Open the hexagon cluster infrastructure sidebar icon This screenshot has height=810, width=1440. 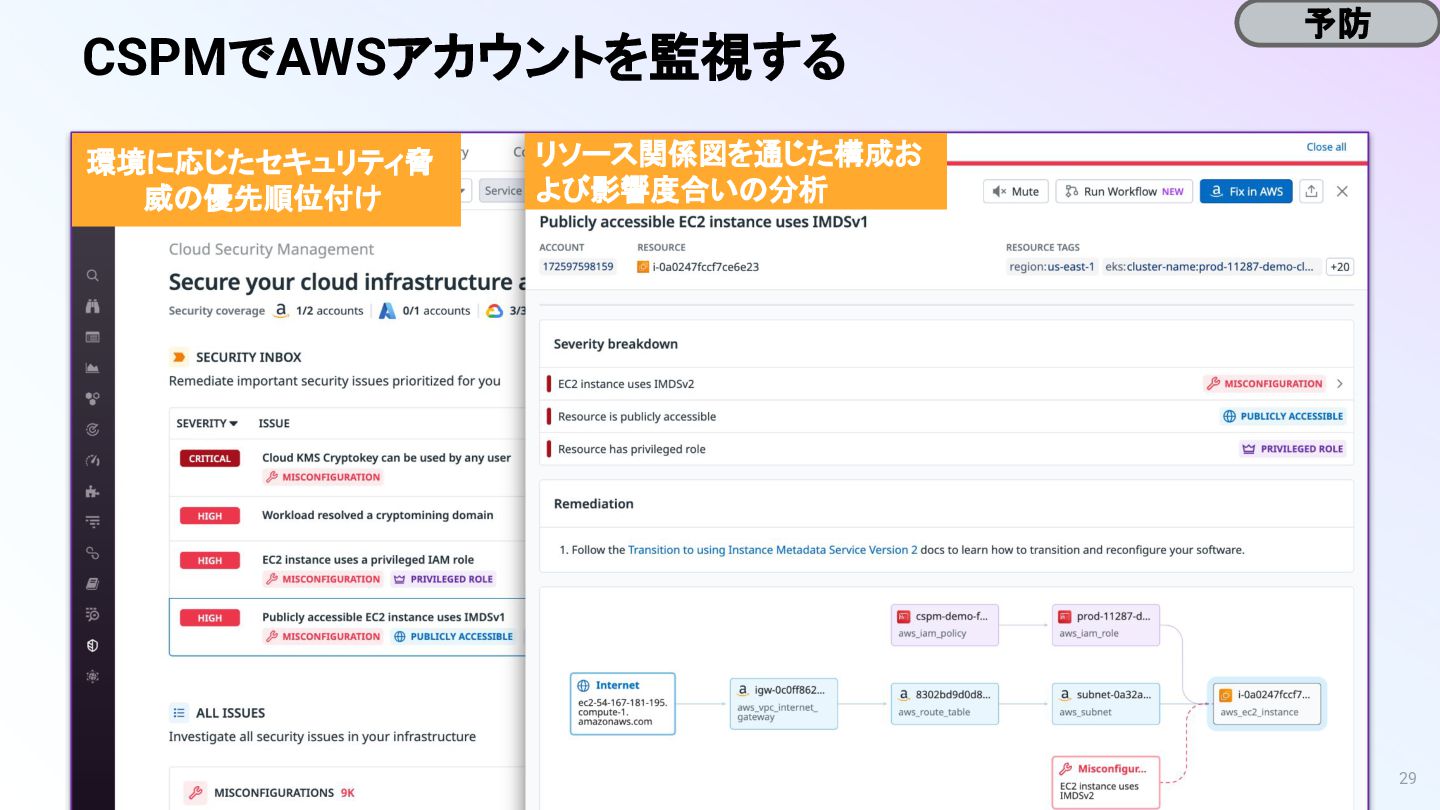(x=92, y=399)
